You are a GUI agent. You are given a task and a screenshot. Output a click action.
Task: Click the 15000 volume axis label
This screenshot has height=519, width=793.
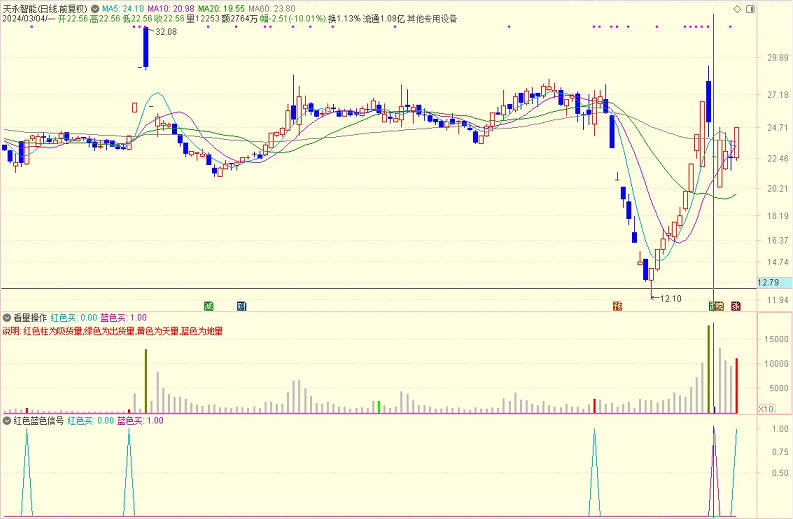(x=776, y=339)
